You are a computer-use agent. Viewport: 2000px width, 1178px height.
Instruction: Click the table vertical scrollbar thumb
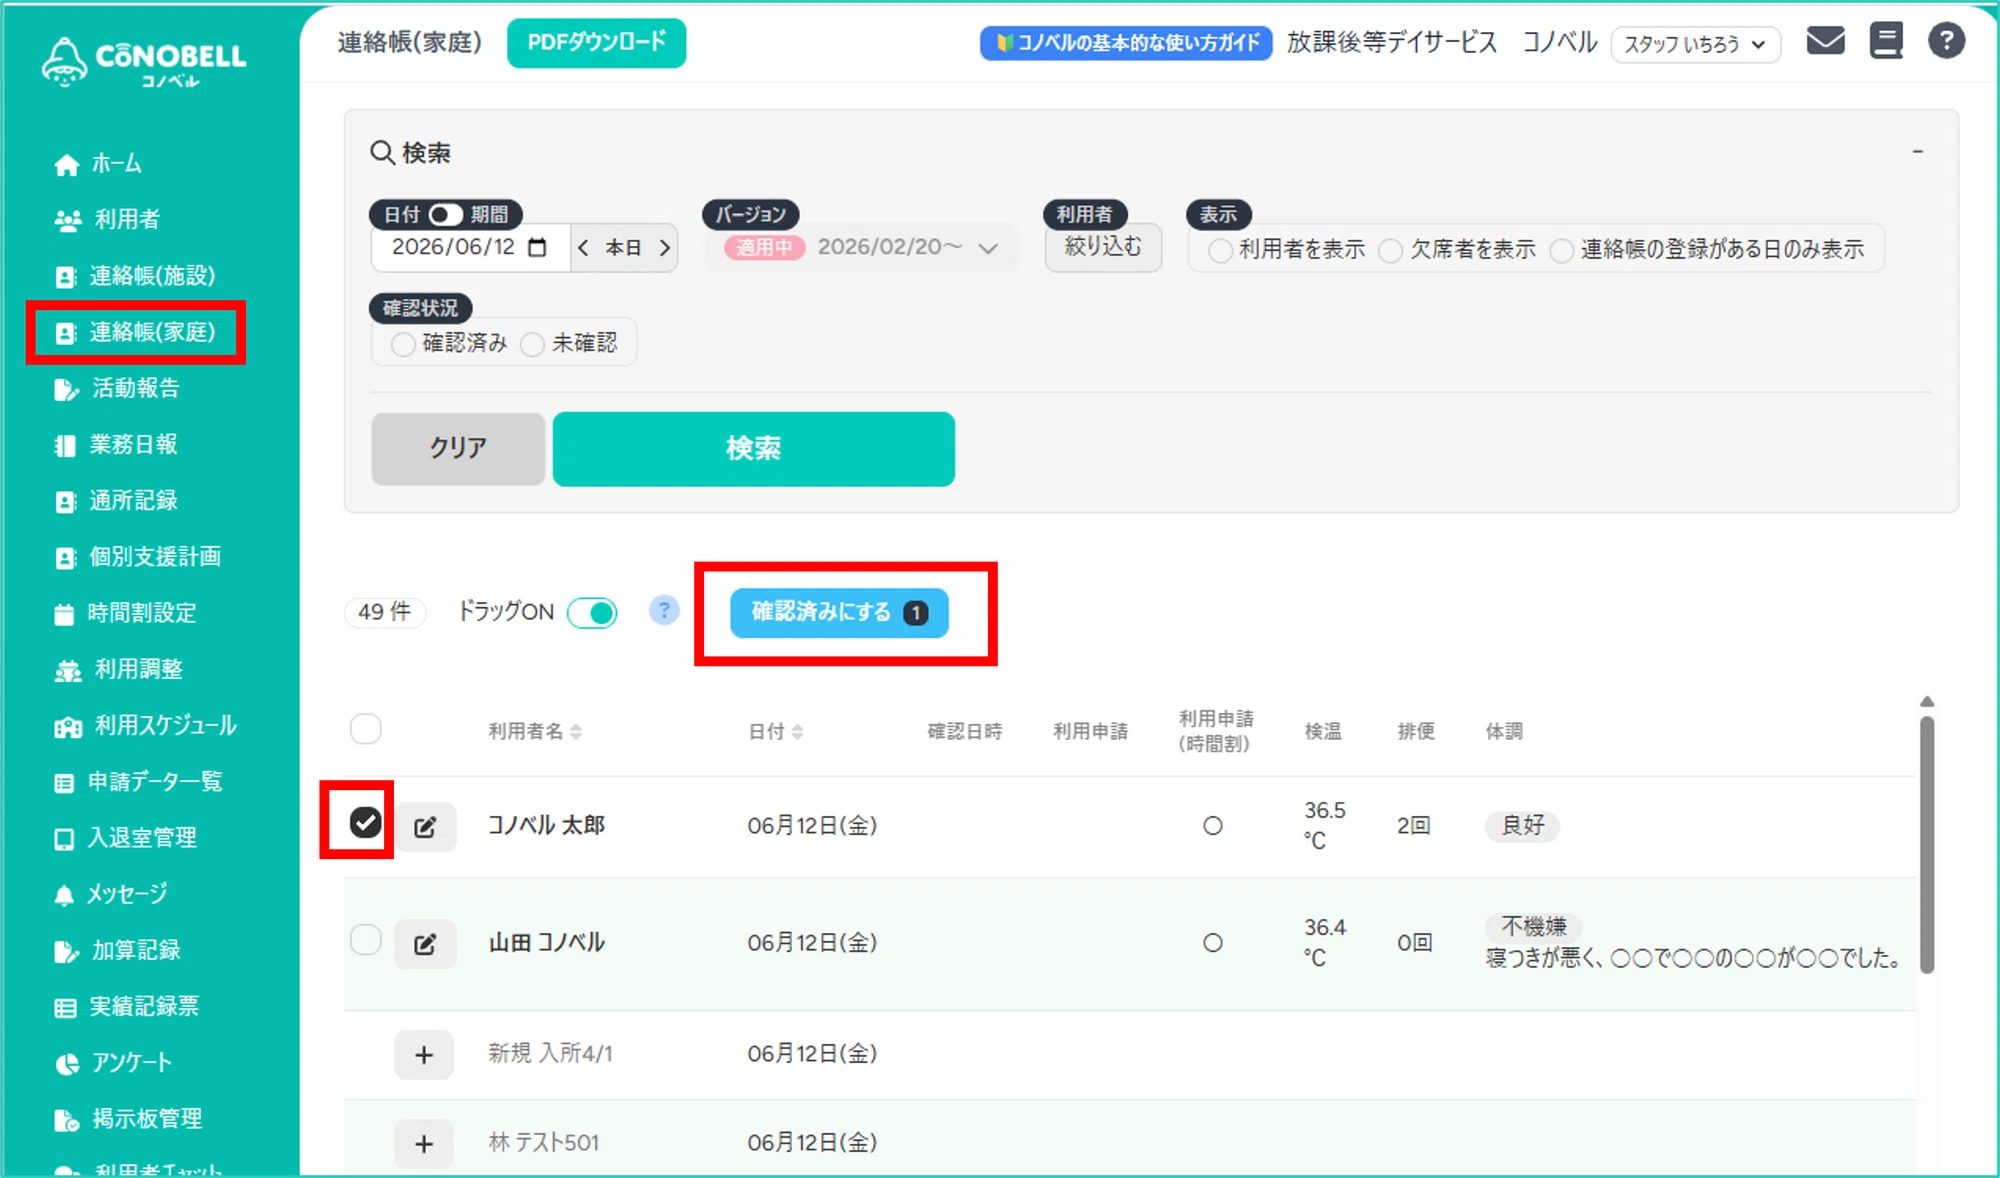pyautogui.click(x=1927, y=845)
